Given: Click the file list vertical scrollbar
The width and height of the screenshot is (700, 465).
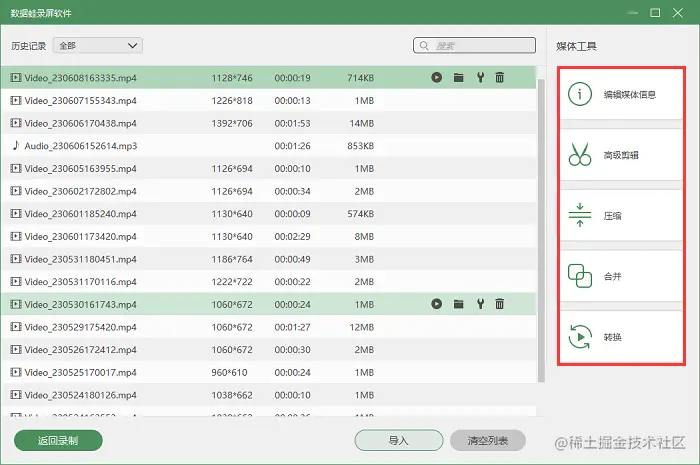Looking at the screenshot, I should click(x=541, y=230).
